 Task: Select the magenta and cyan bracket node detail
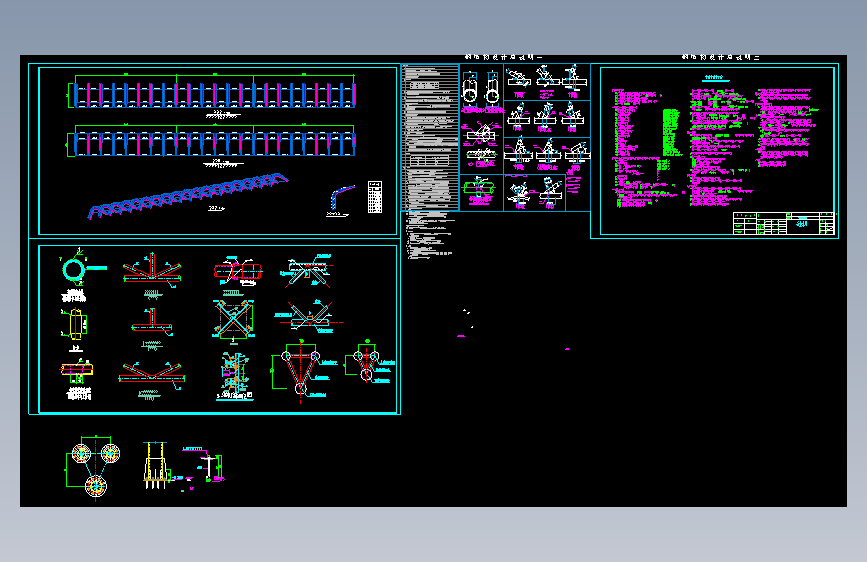[x=236, y=374]
